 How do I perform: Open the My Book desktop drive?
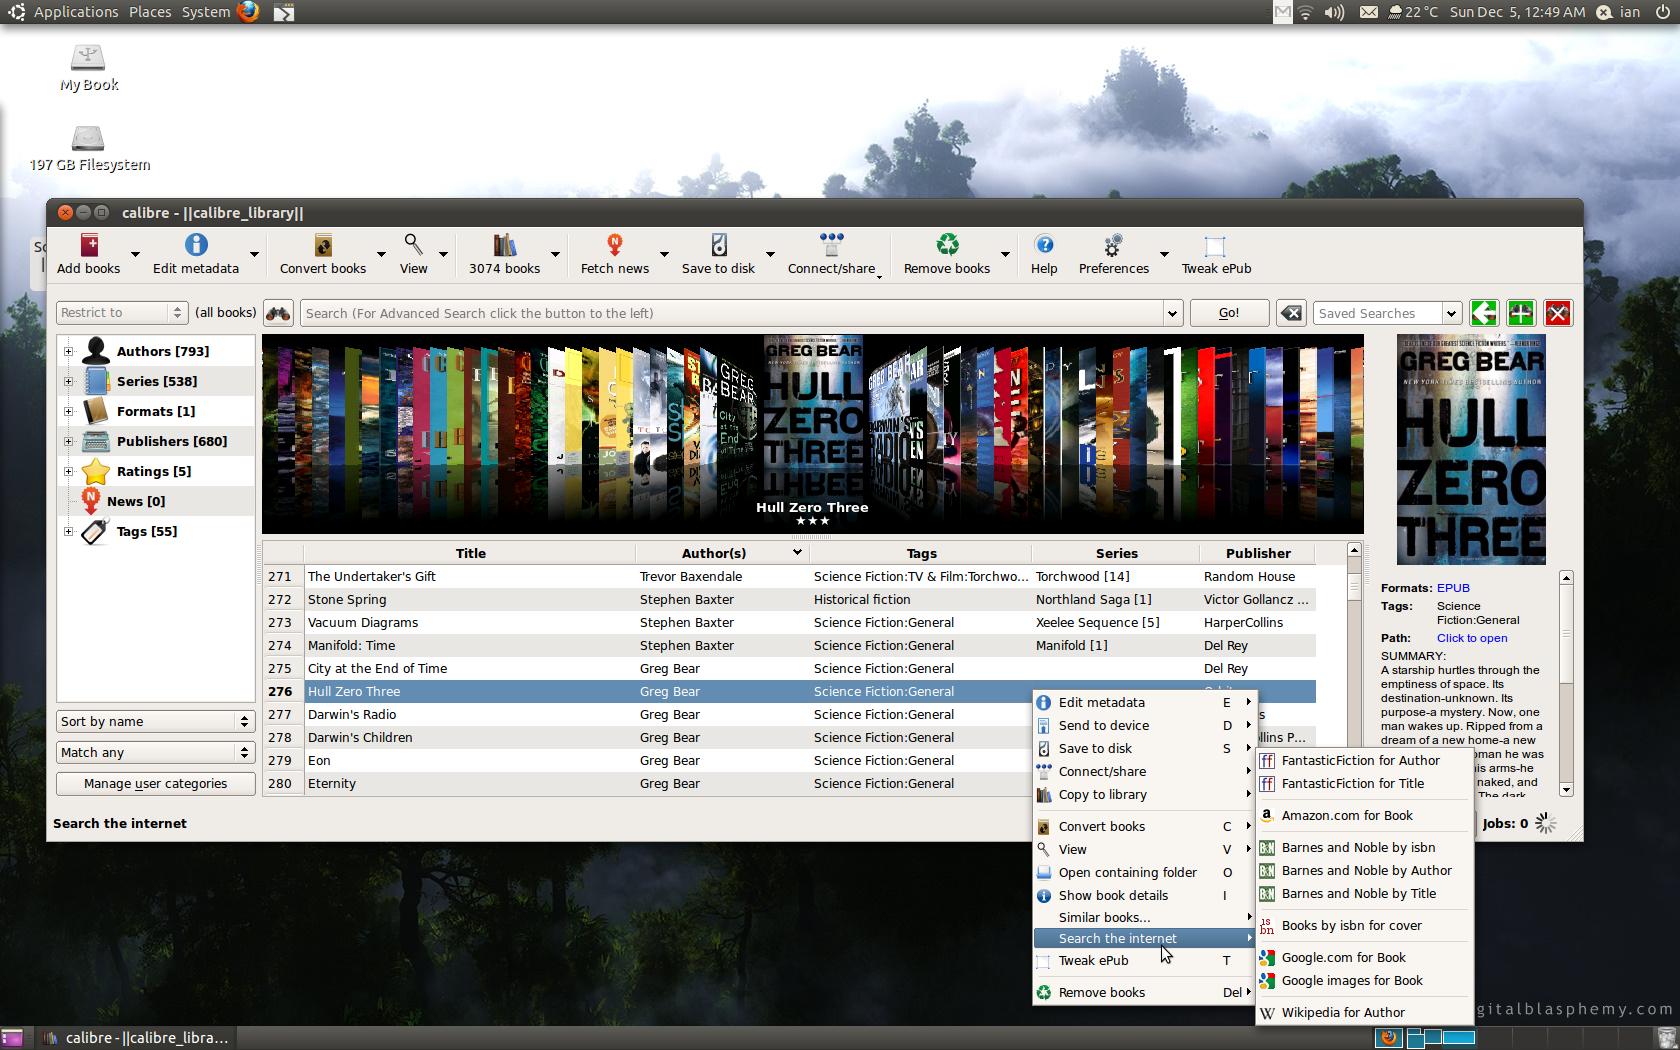point(88,68)
